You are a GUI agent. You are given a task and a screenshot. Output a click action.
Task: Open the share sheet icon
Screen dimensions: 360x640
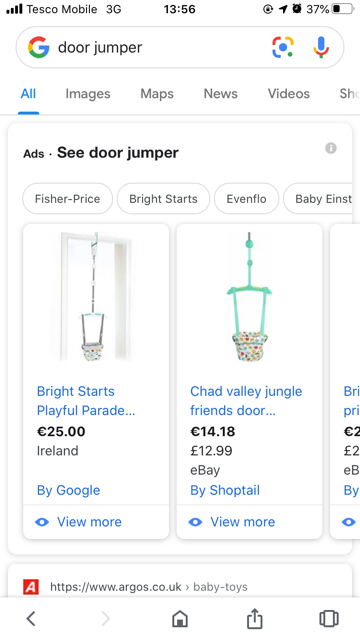[254, 618]
